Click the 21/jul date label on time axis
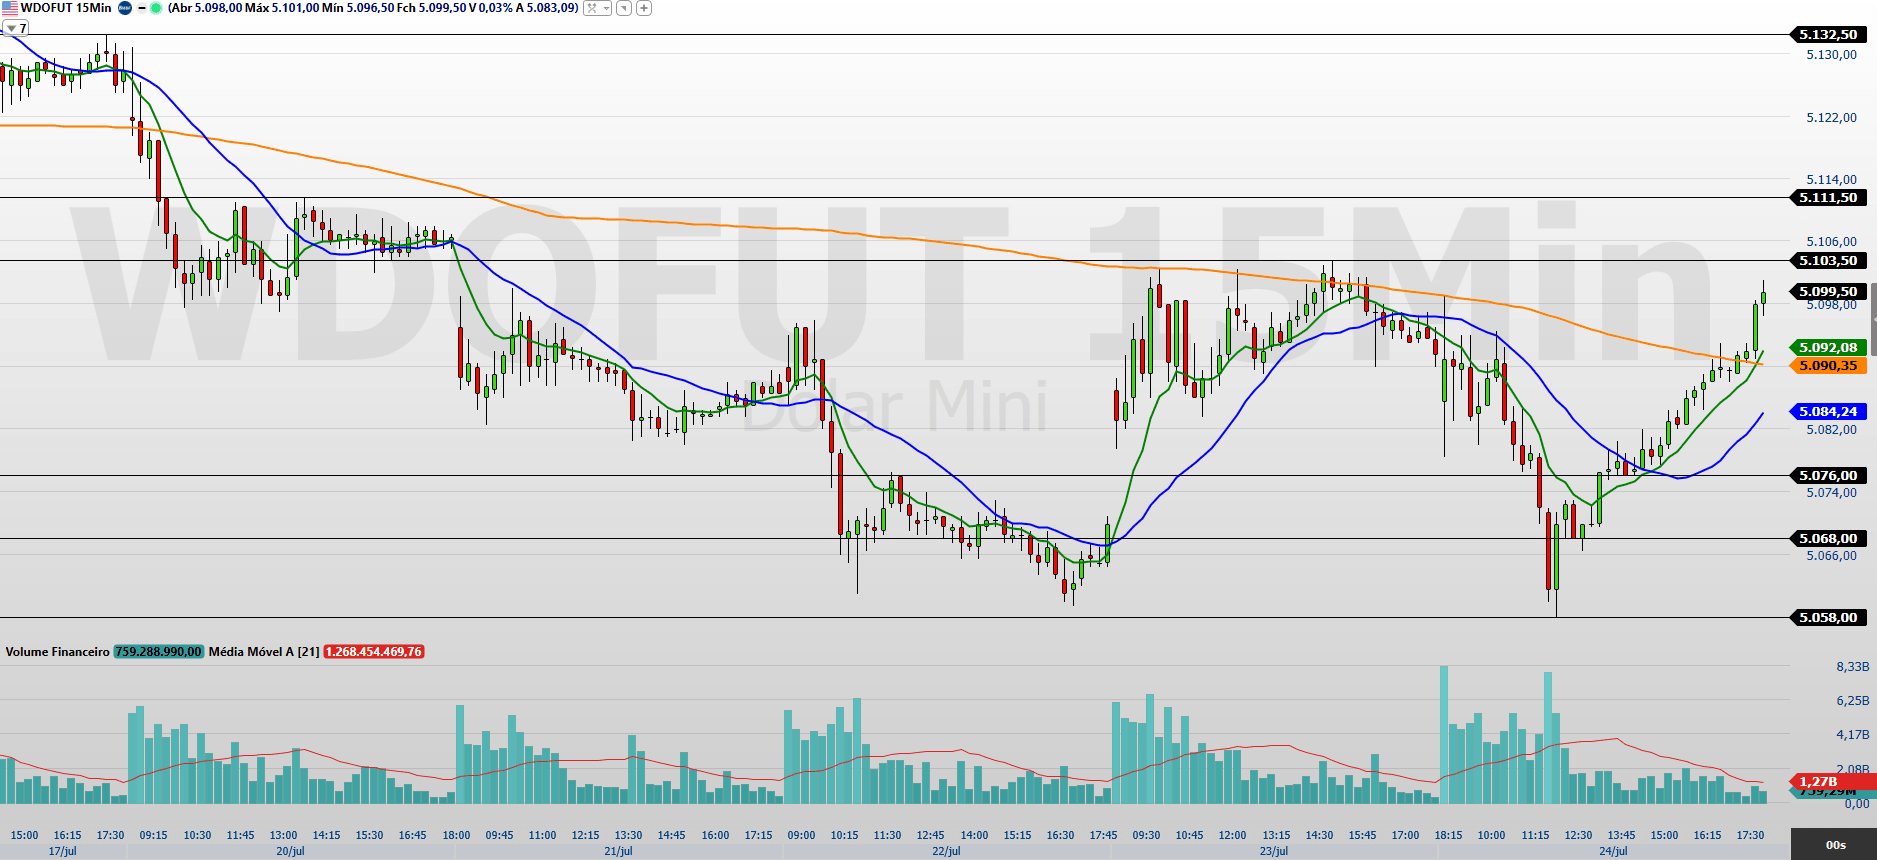Screen dimensions: 1877x860 click(x=618, y=851)
